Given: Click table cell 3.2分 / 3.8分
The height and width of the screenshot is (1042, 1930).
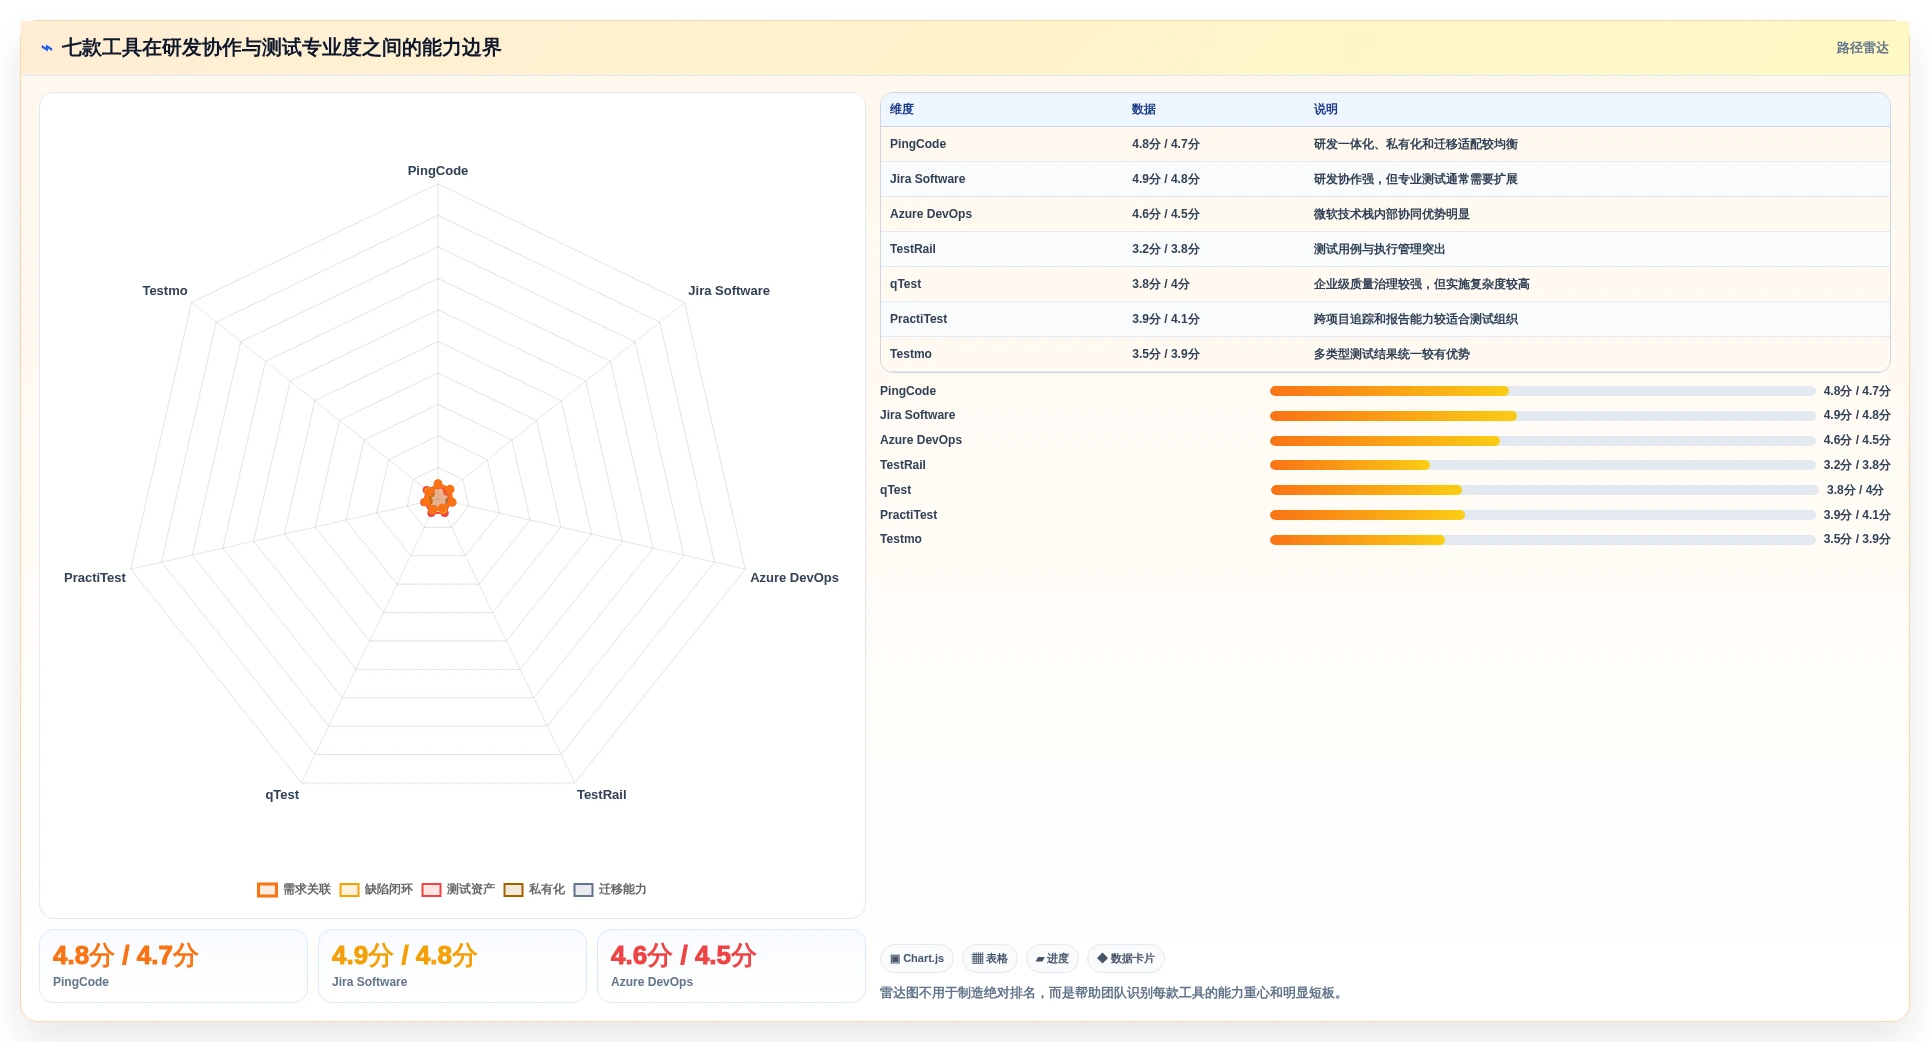Looking at the screenshot, I should pyautogui.click(x=1166, y=249).
